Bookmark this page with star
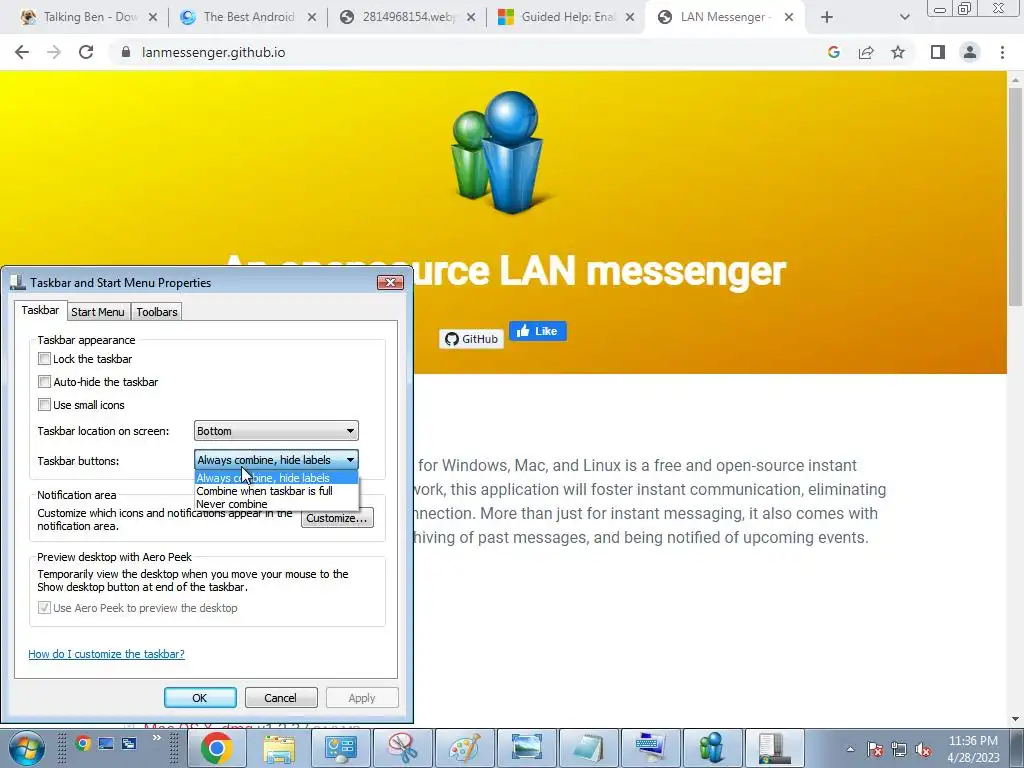Screen dimensions: 1024x768 (898, 52)
